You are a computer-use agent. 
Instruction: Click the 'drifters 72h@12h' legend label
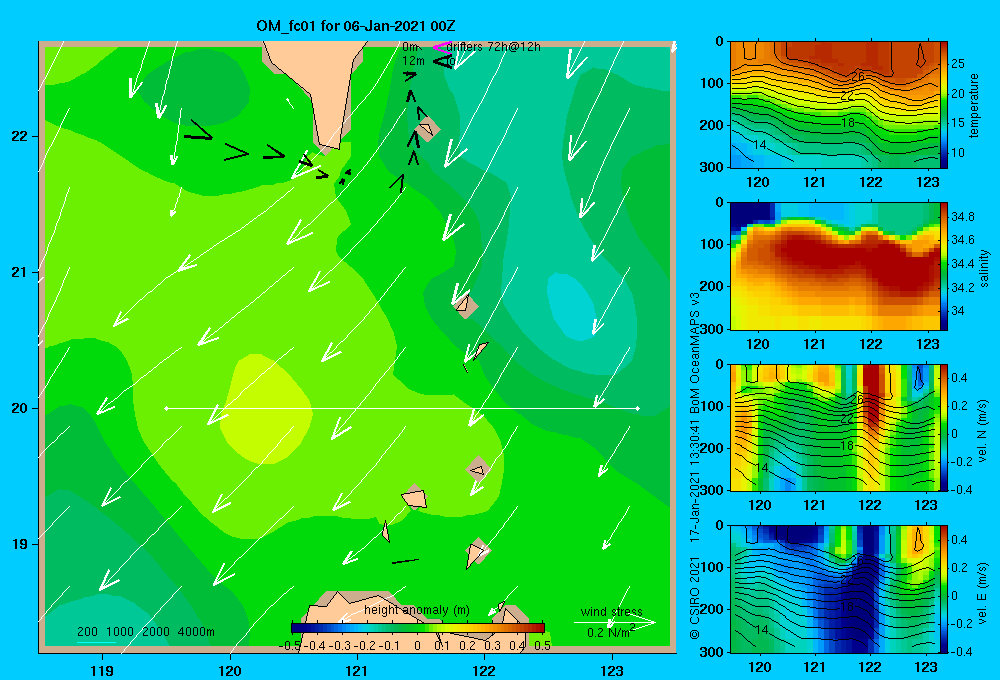click(x=494, y=47)
